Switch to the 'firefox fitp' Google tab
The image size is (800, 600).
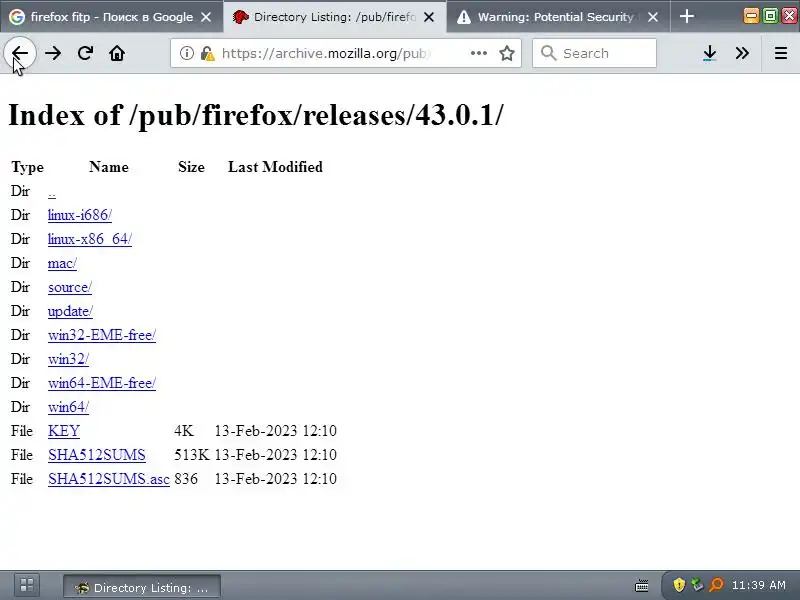tap(111, 17)
